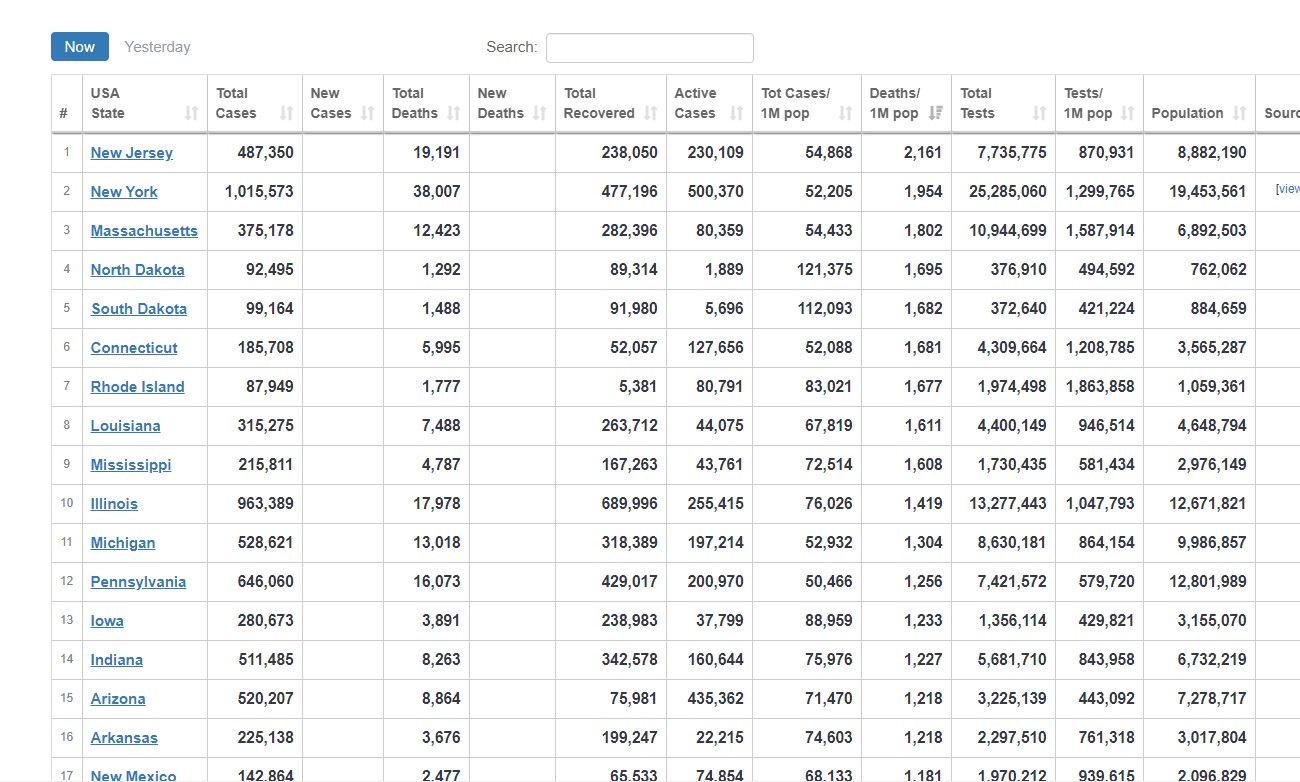
Task: Follow the Rhode Island link
Action: pos(137,387)
